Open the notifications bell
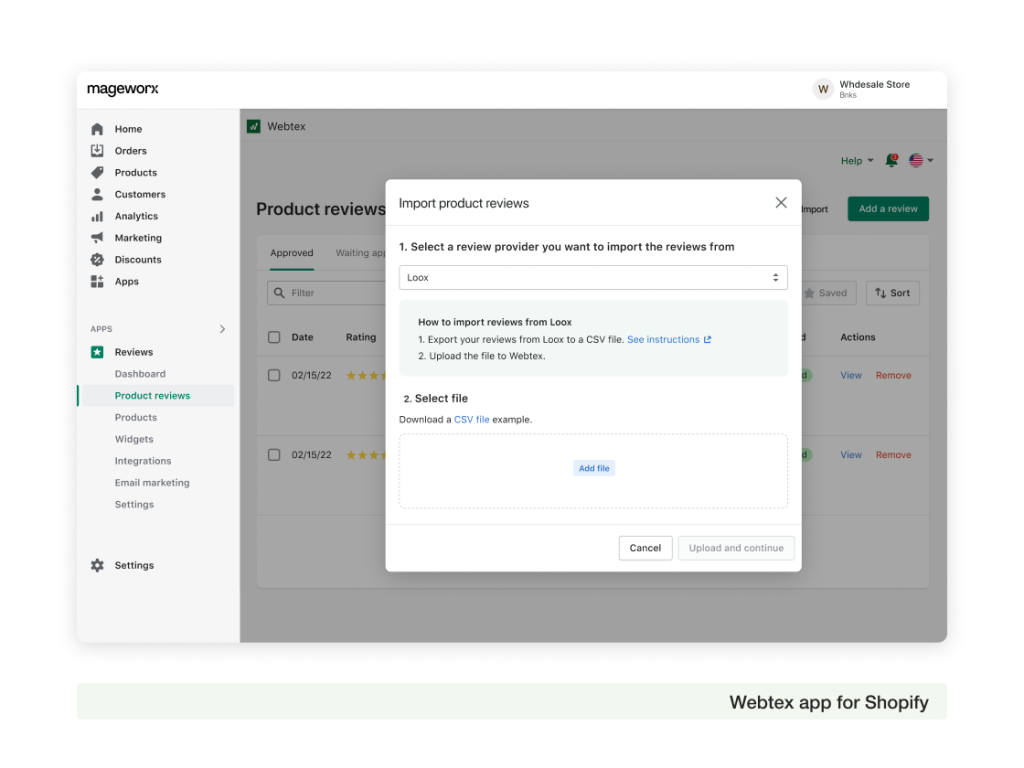1024x768 pixels. (891, 160)
